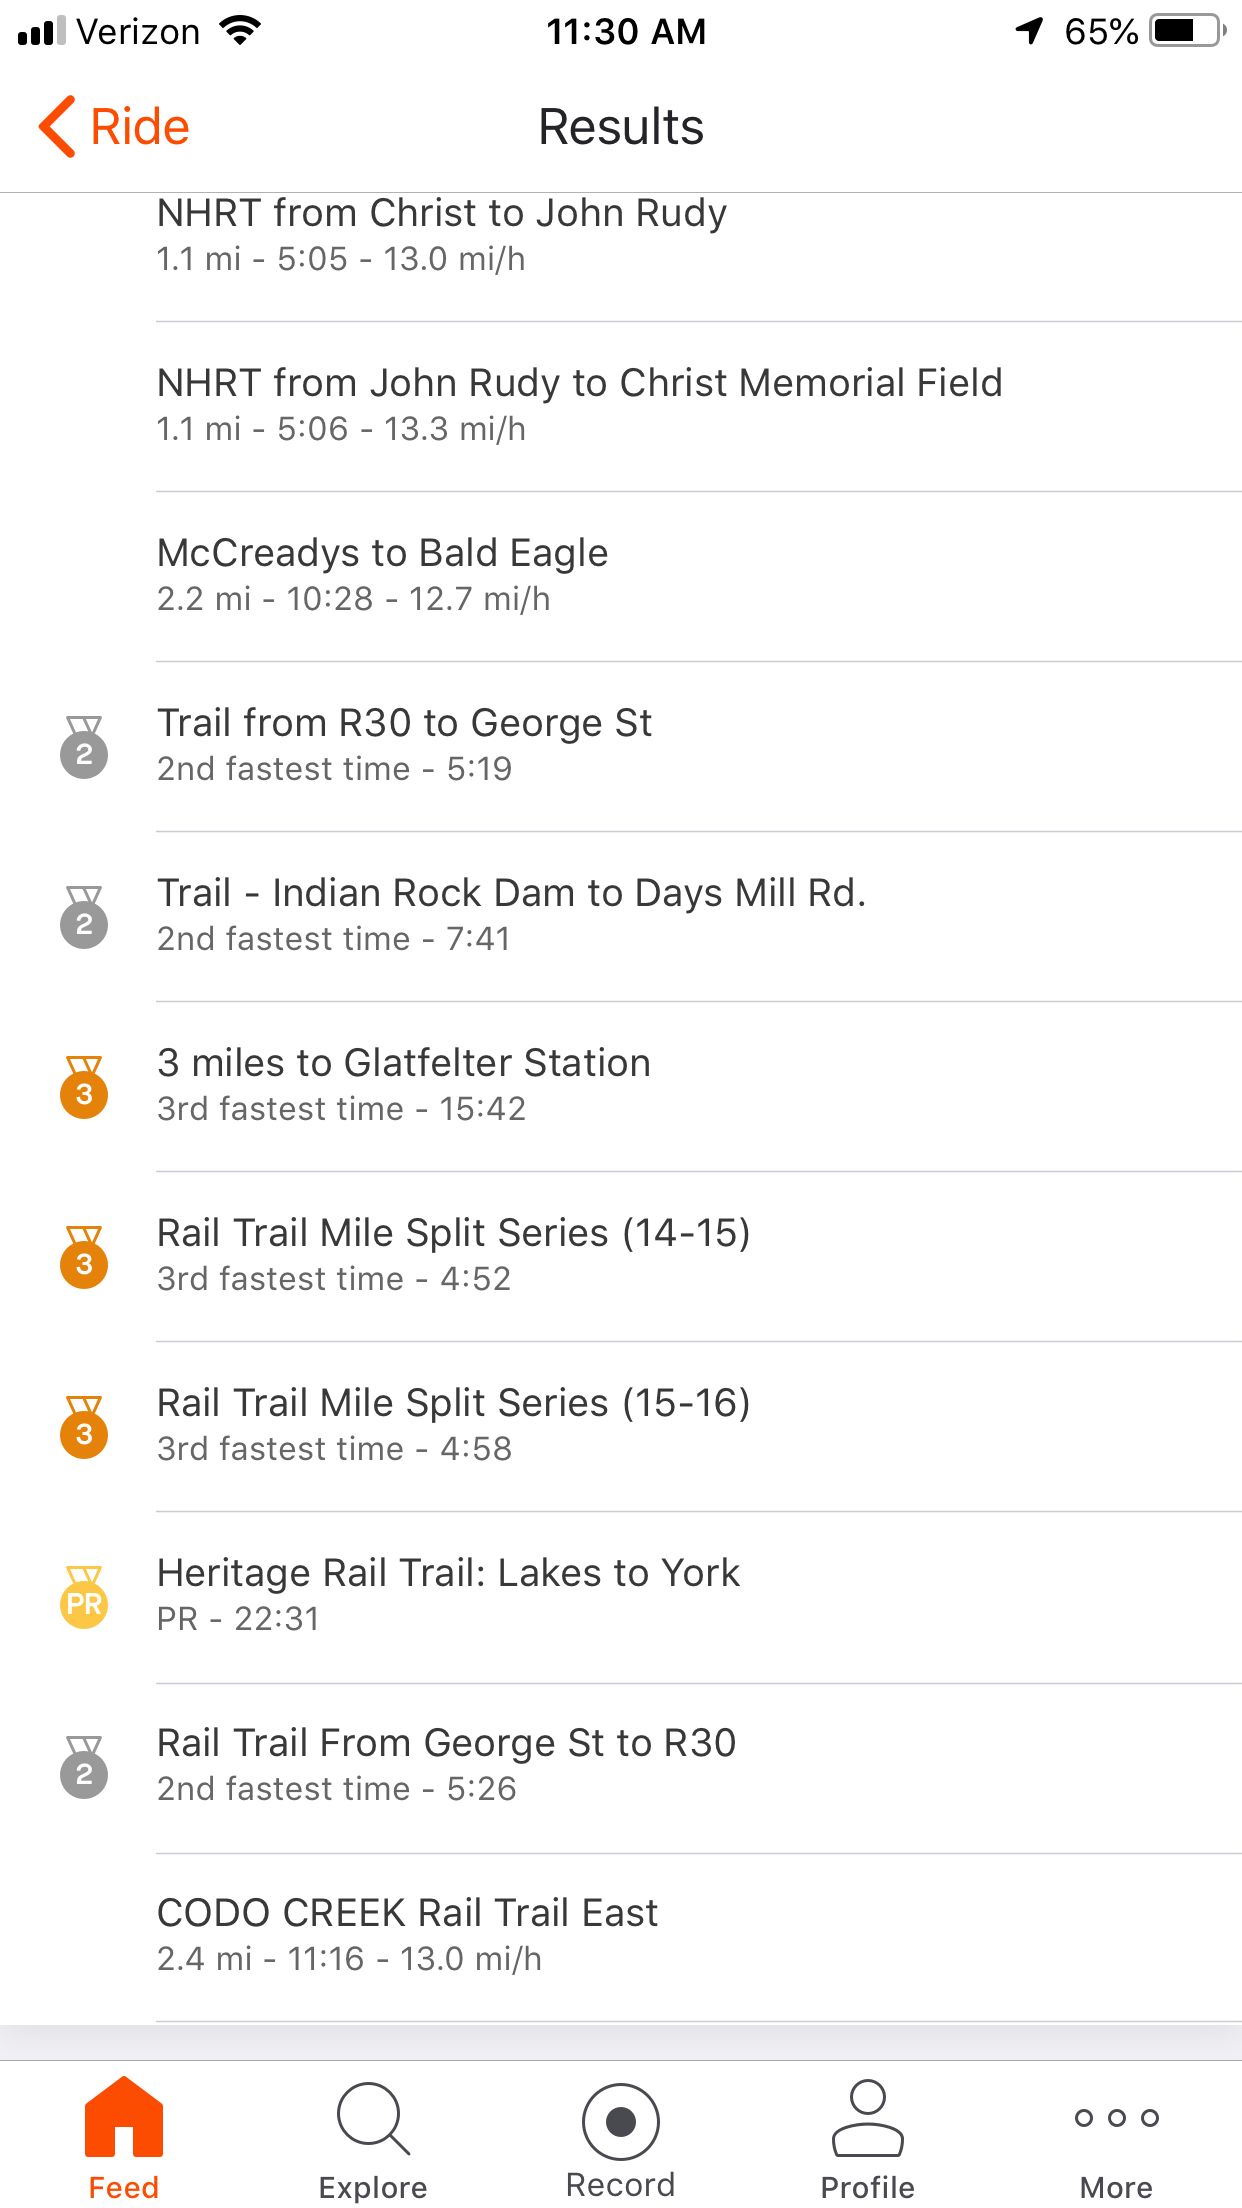The image size is (1242, 2208).
Task: Go back to Ride
Action: click(x=139, y=127)
